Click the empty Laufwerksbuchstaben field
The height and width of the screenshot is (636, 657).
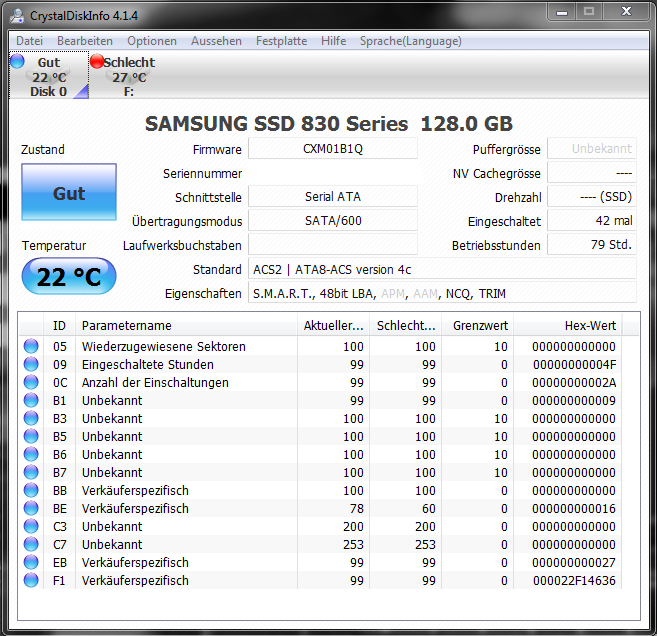[x=333, y=245]
